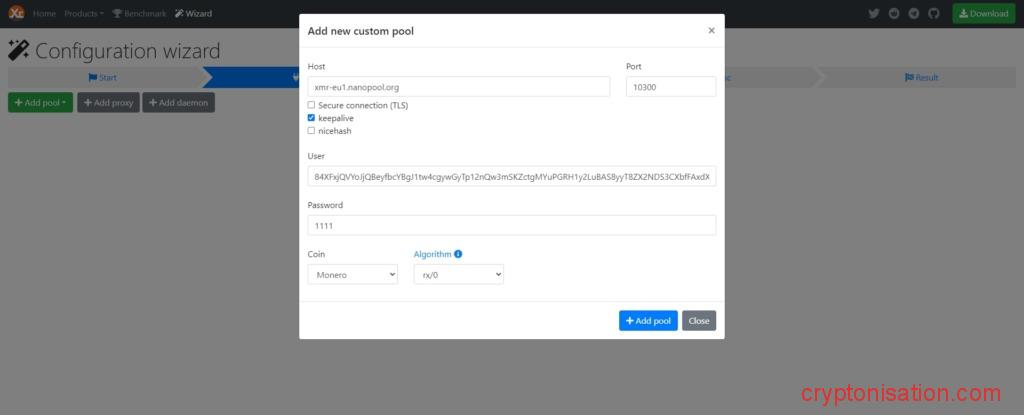Open the Reddit icon link
Screen dimensions: 1024x415
(x=894, y=14)
